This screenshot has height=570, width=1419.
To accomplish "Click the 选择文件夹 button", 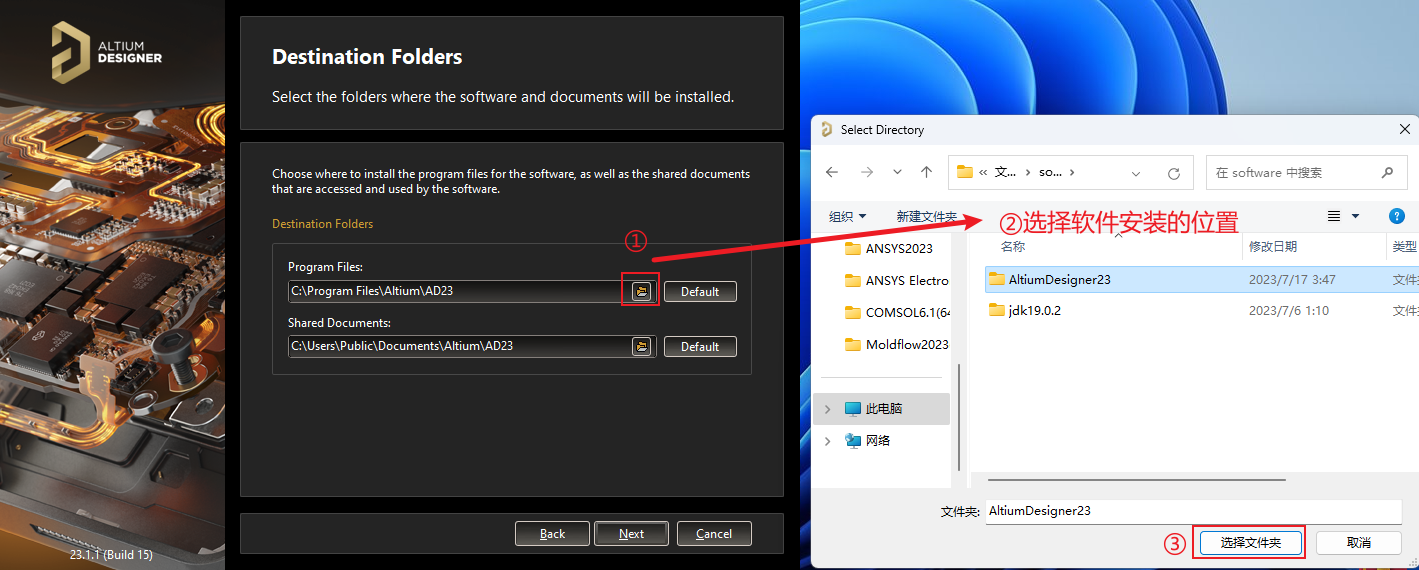I will pyautogui.click(x=1250, y=542).
